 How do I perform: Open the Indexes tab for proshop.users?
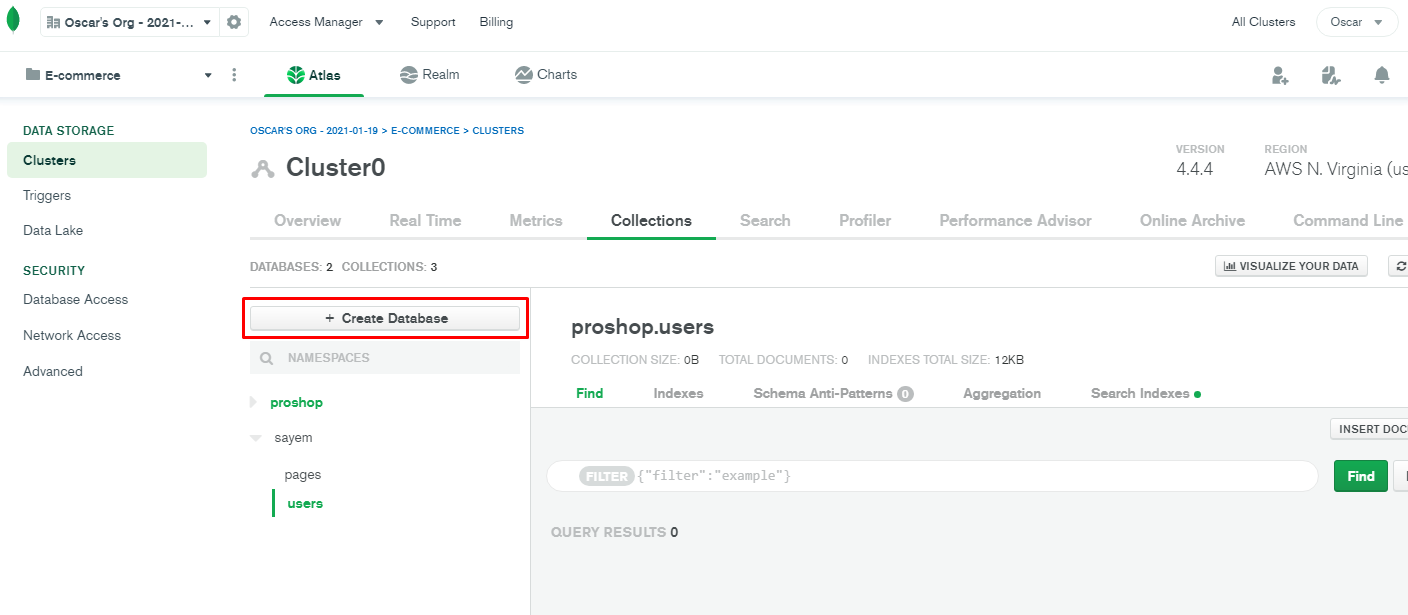[x=677, y=393]
